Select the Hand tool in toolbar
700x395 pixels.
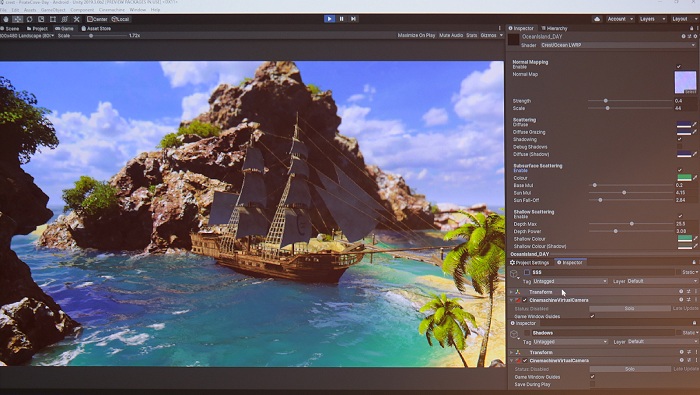click(6, 19)
